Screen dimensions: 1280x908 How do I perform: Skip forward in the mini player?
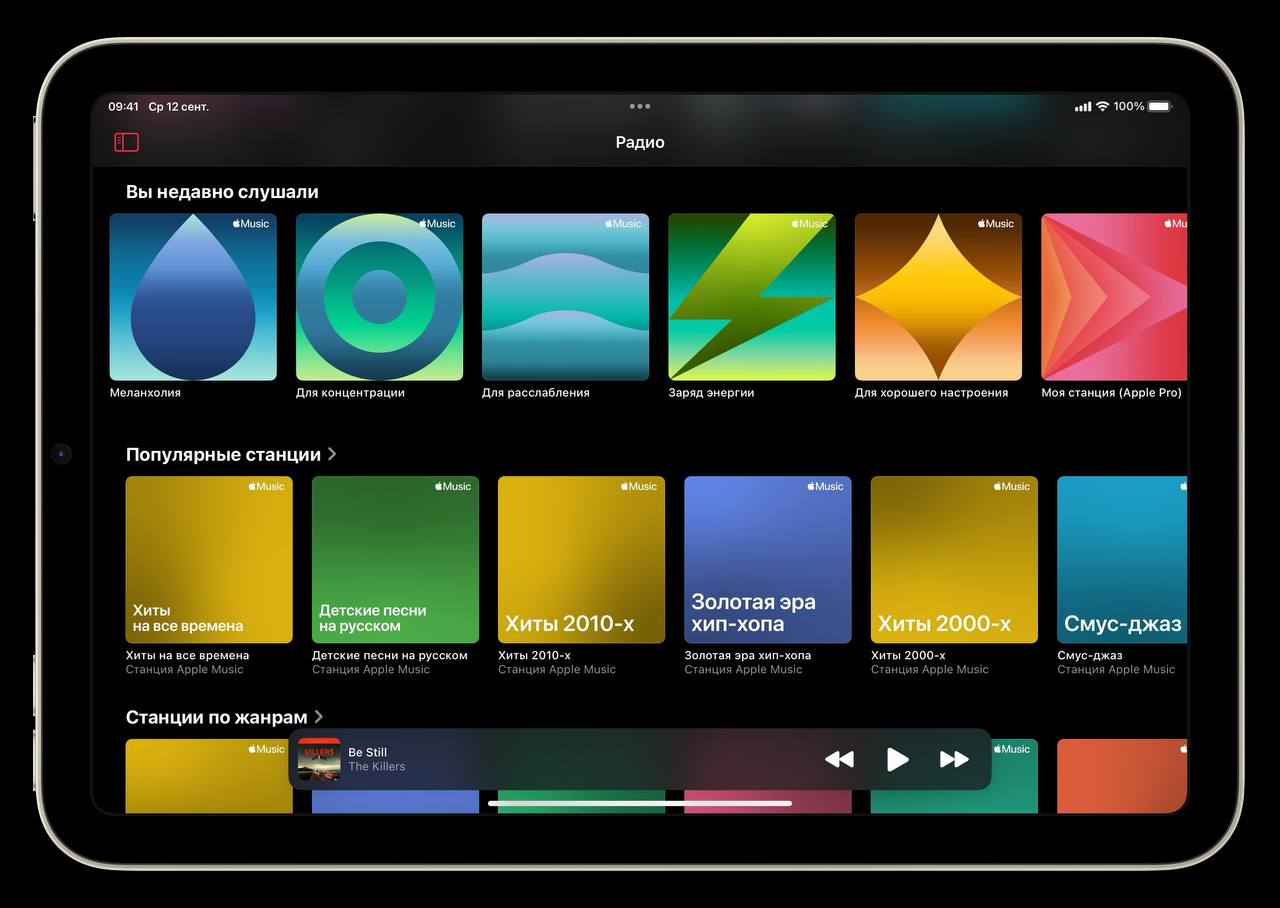[x=954, y=760]
